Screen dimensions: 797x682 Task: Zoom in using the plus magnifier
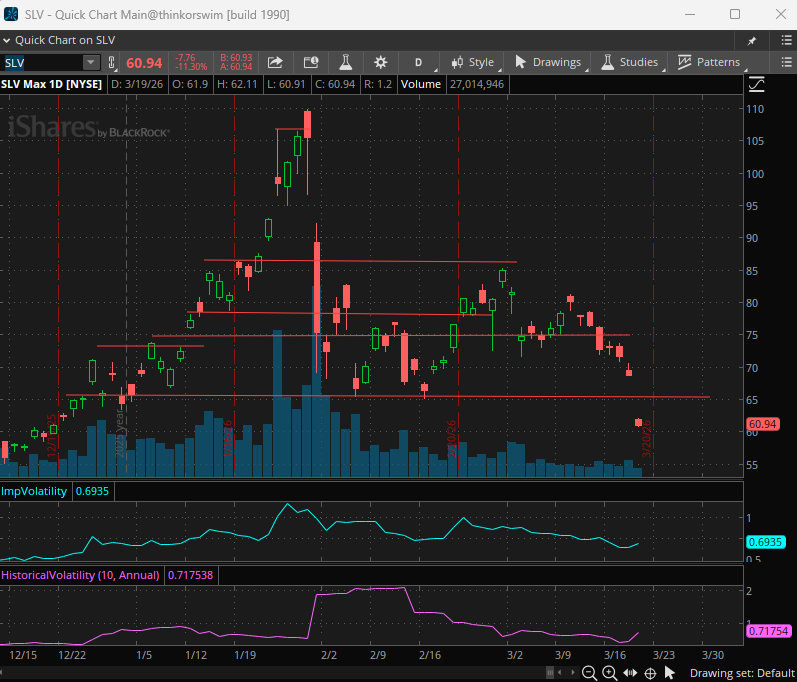(609, 673)
